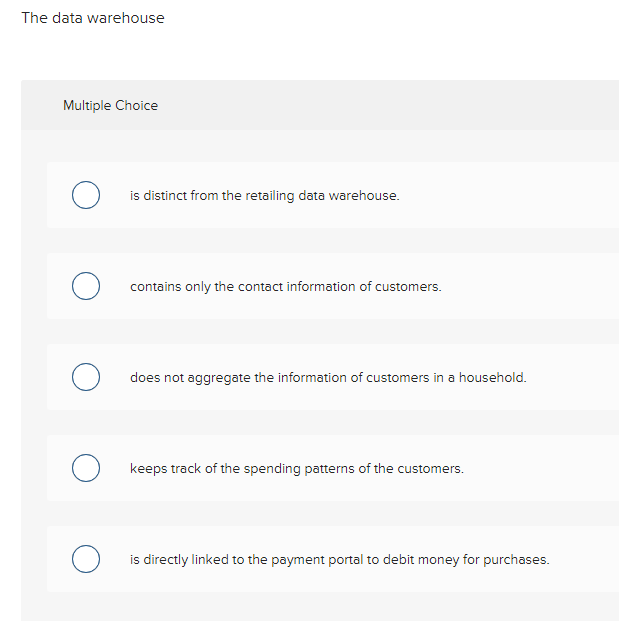Click the question text 'The data warehouse'
619x621 pixels.
tap(93, 18)
